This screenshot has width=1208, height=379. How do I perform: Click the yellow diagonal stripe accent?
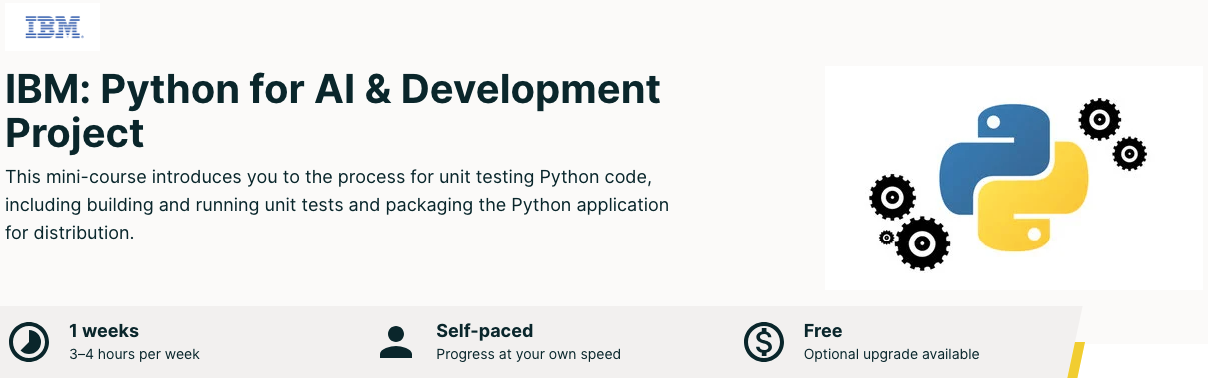[x=1076, y=361]
